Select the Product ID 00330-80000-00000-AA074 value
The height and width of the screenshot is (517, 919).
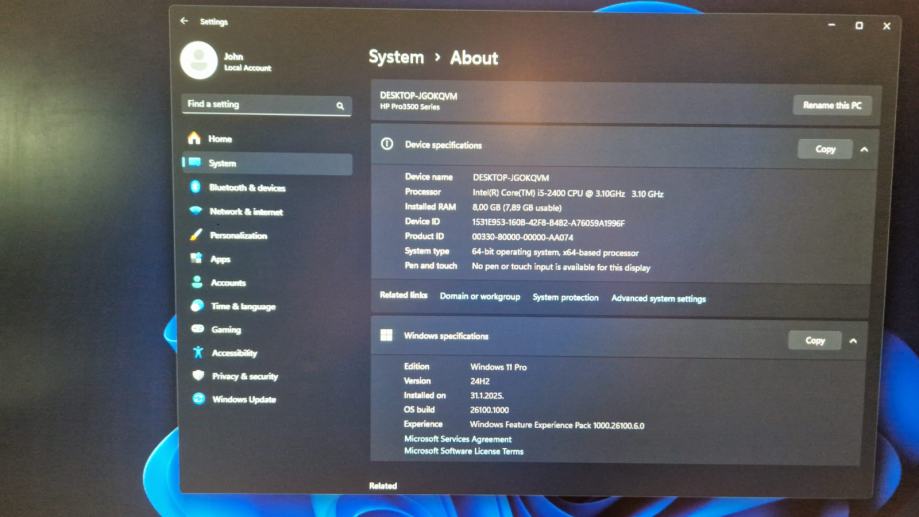[x=522, y=237]
